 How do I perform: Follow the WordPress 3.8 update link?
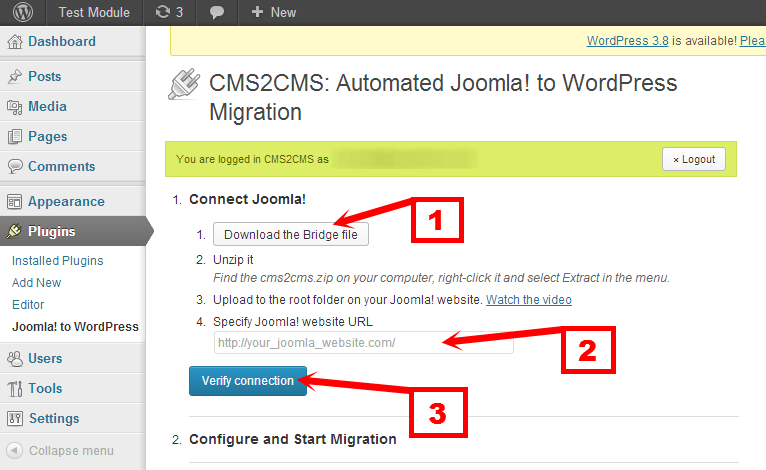(627, 41)
